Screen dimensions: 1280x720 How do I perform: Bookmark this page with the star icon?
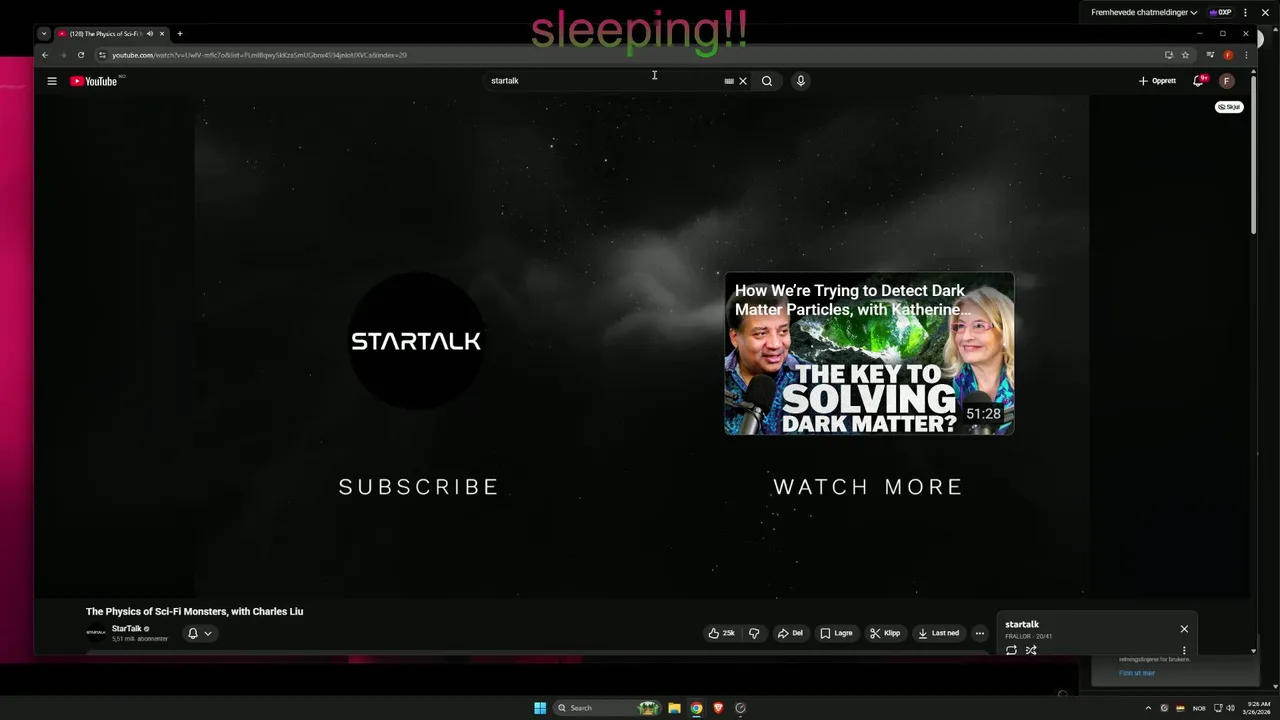click(1185, 55)
